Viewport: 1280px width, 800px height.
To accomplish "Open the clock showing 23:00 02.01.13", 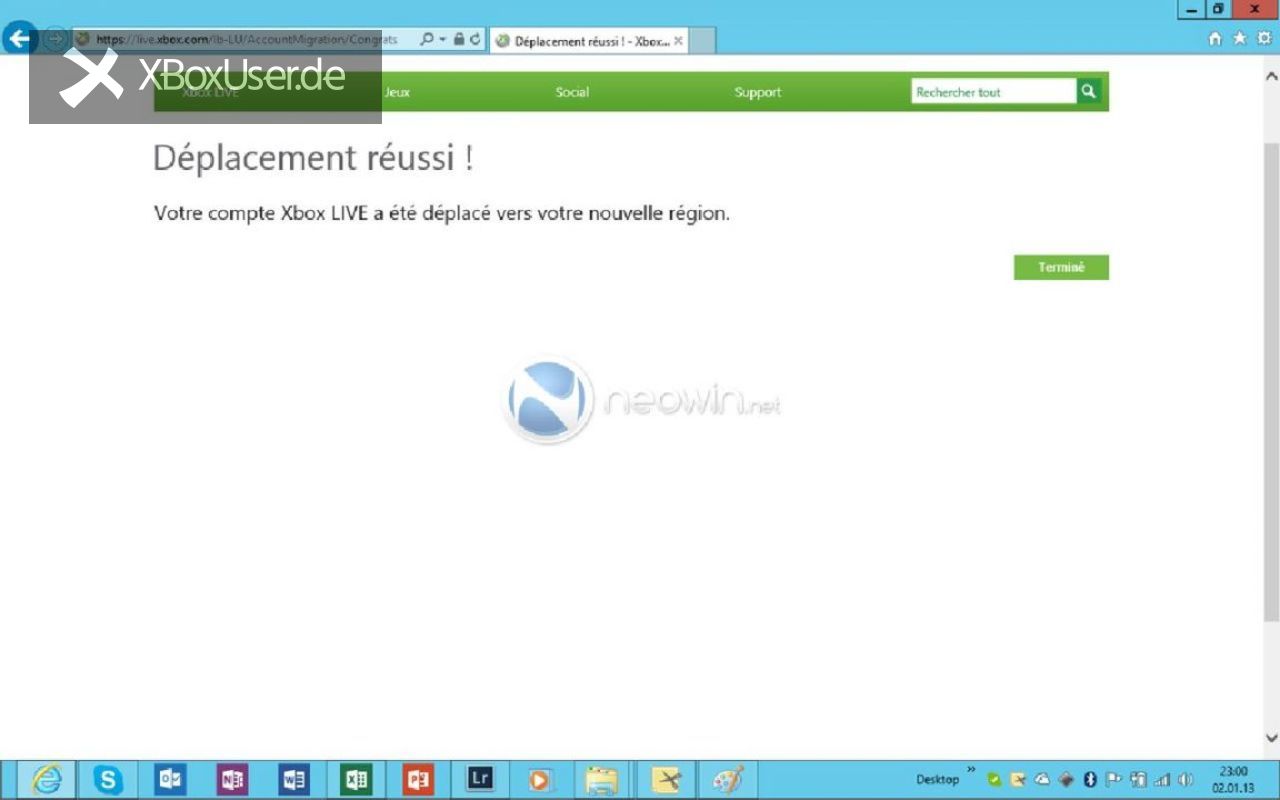I will pos(1233,780).
